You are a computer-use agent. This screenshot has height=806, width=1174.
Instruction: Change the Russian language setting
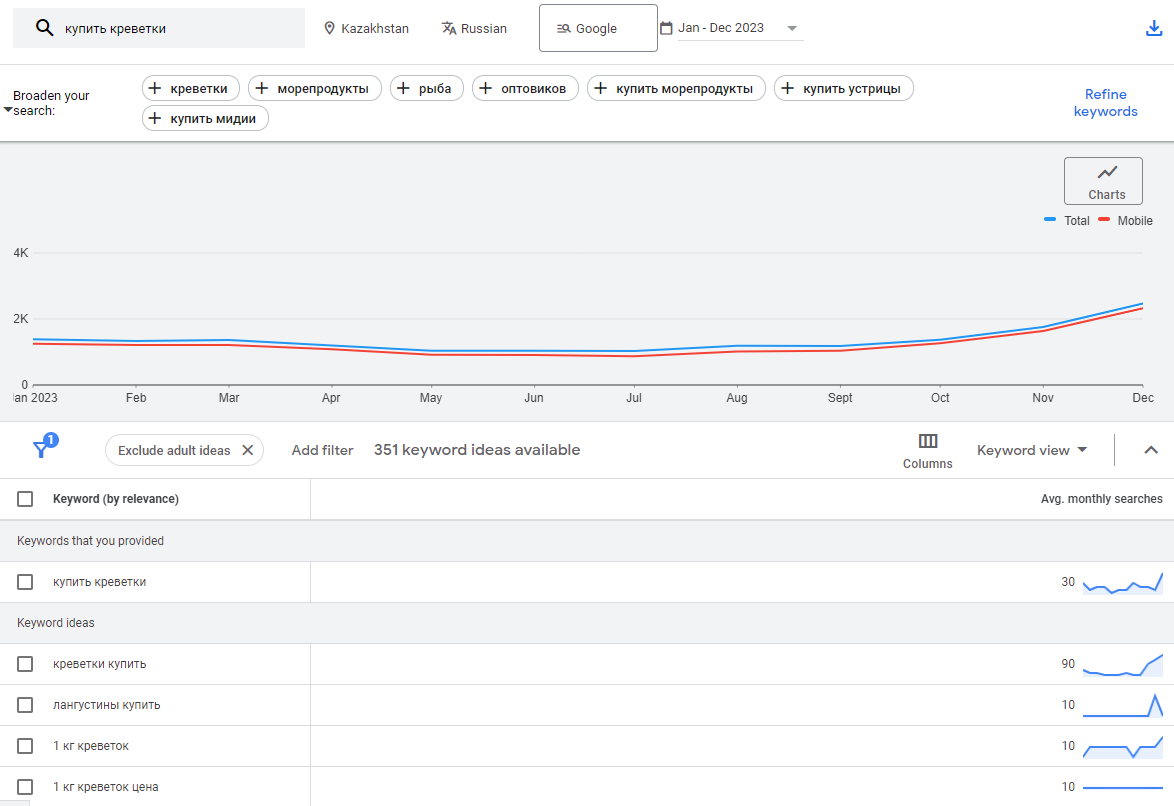pyautogui.click(x=474, y=29)
